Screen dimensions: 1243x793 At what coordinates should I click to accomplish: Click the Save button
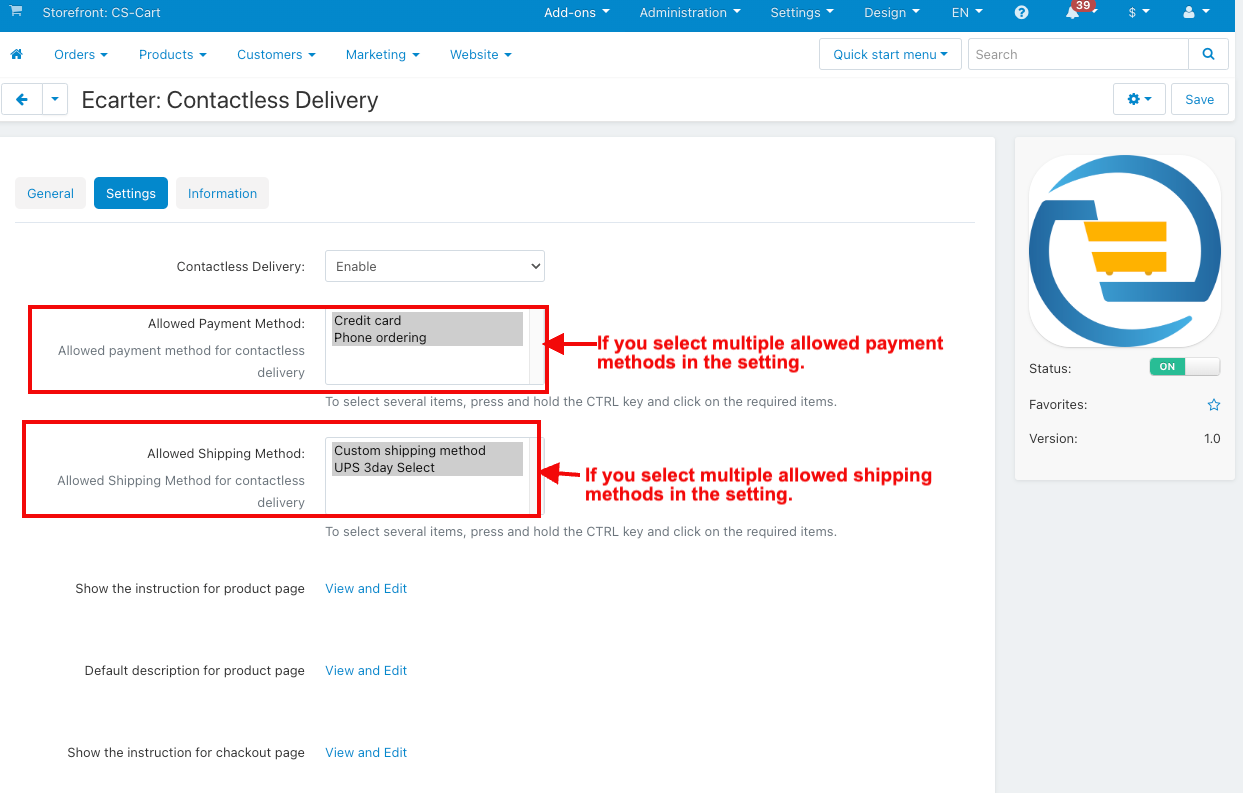pyautogui.click(x=1200, y=99)
